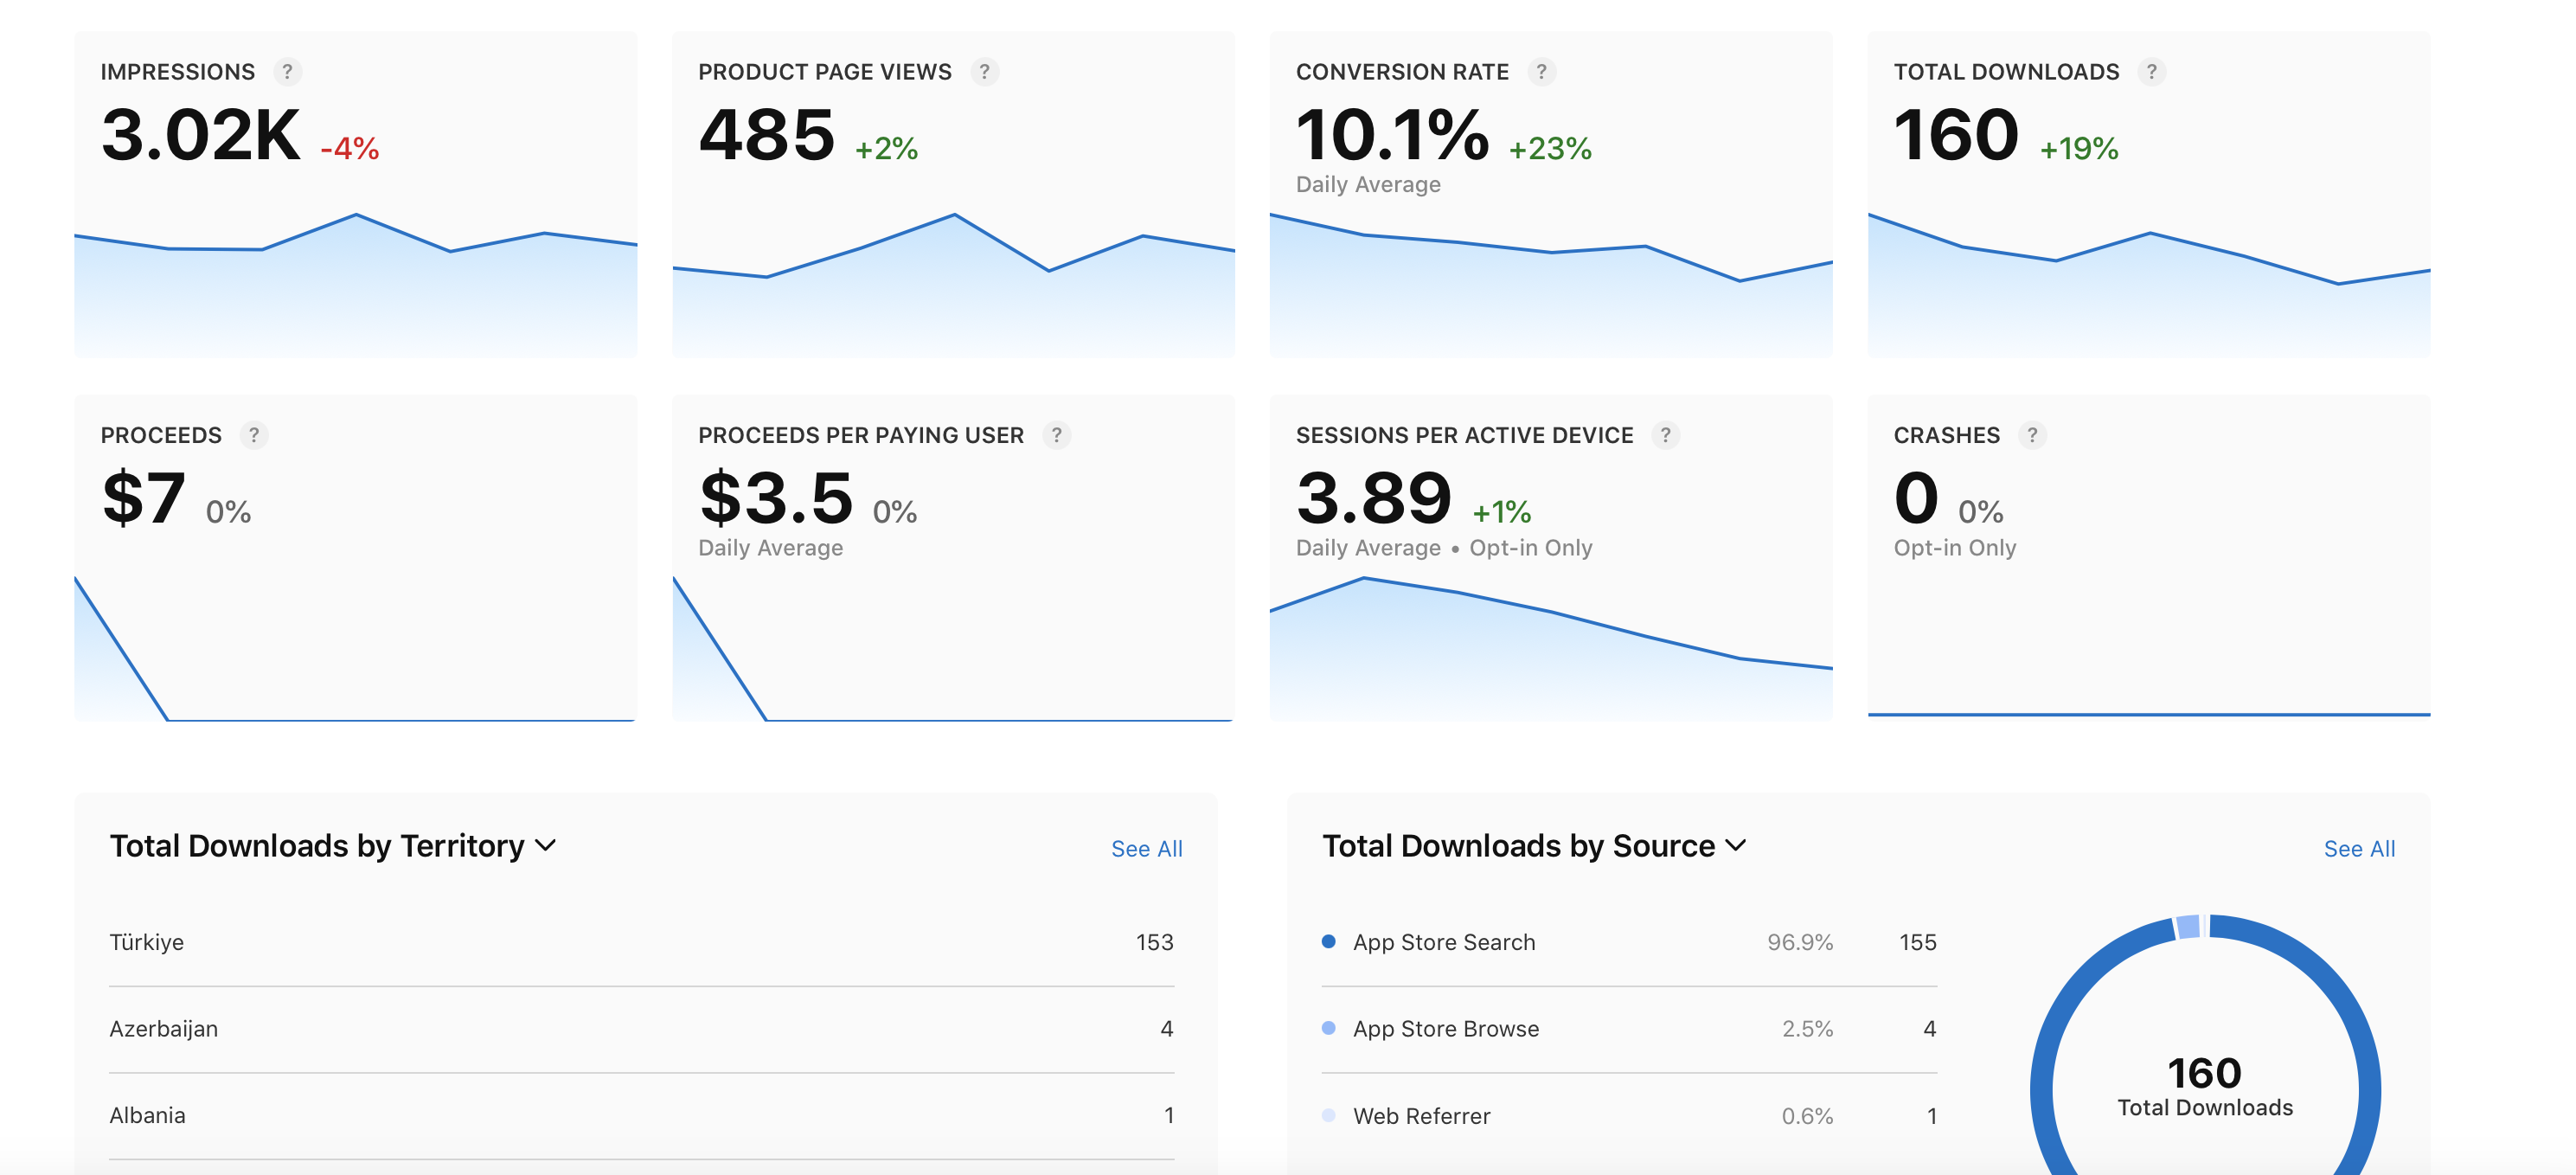2576x1175 pixels.
Task: Click the 153 downloads value for Türkiye
Action: 1154,943
